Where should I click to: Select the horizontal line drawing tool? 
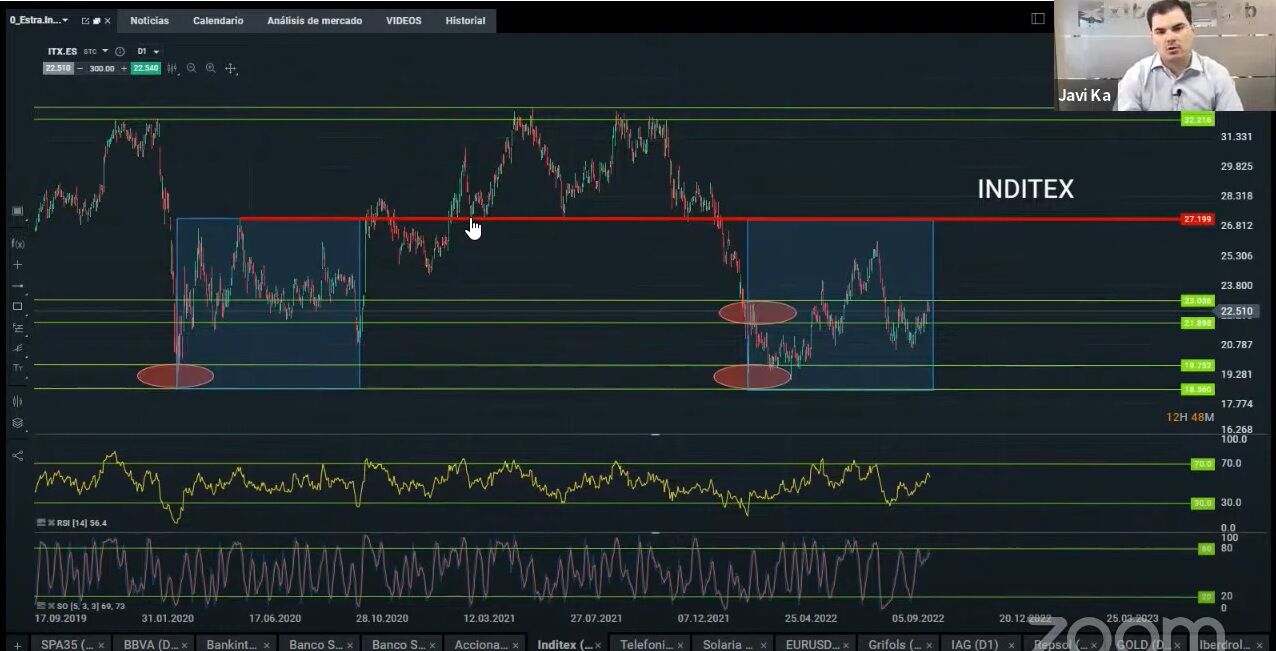pos(17,285)
